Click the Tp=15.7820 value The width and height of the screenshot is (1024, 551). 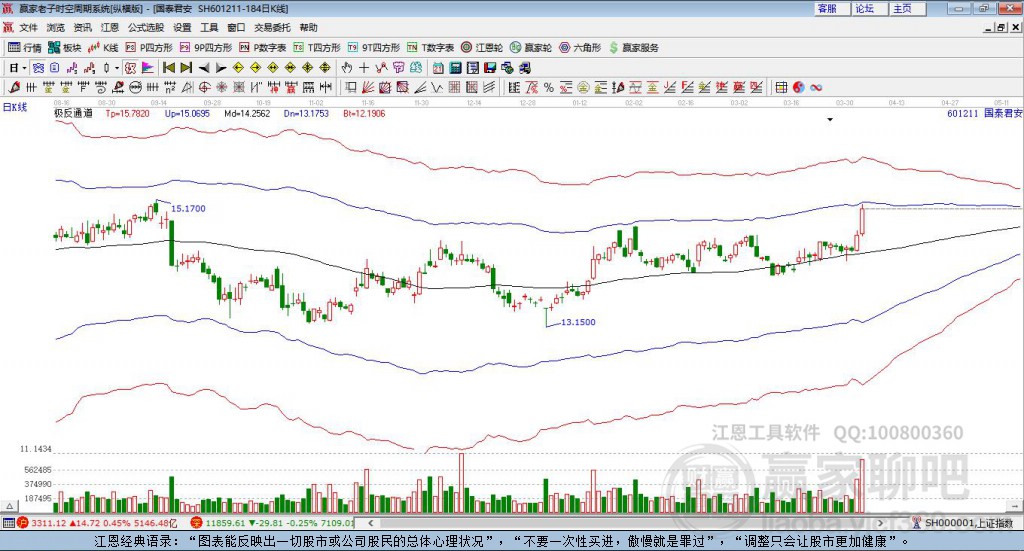127,113
